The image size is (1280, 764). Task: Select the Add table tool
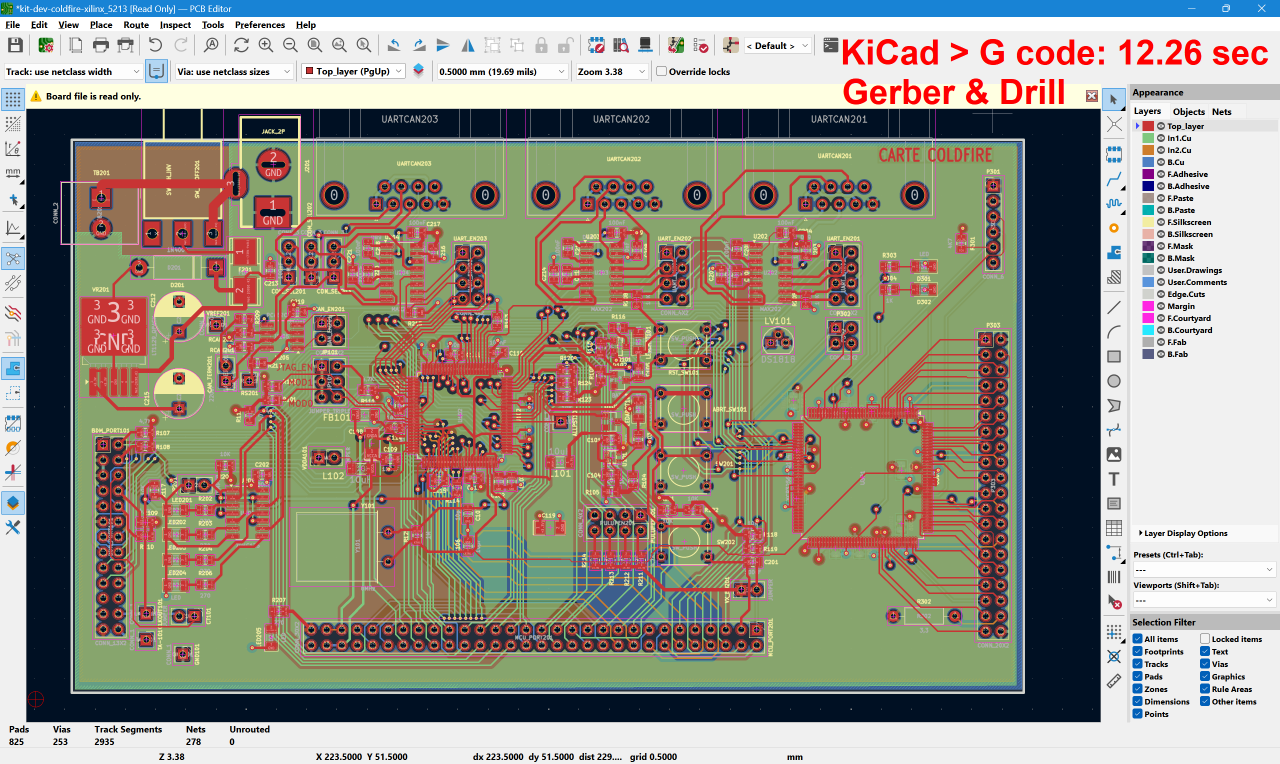click(x=1114, y=528)
